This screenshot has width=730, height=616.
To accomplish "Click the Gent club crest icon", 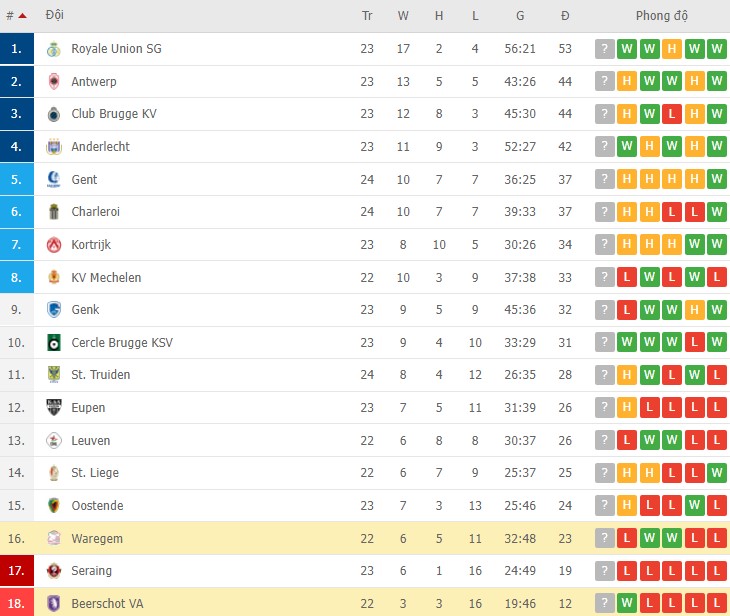I will [x=54, y=180].
